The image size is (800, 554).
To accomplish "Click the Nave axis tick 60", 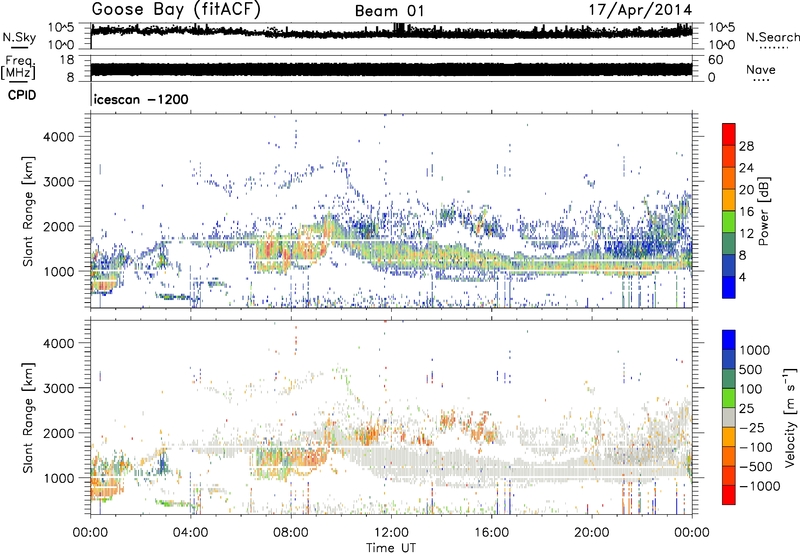I will pos(715,60).
